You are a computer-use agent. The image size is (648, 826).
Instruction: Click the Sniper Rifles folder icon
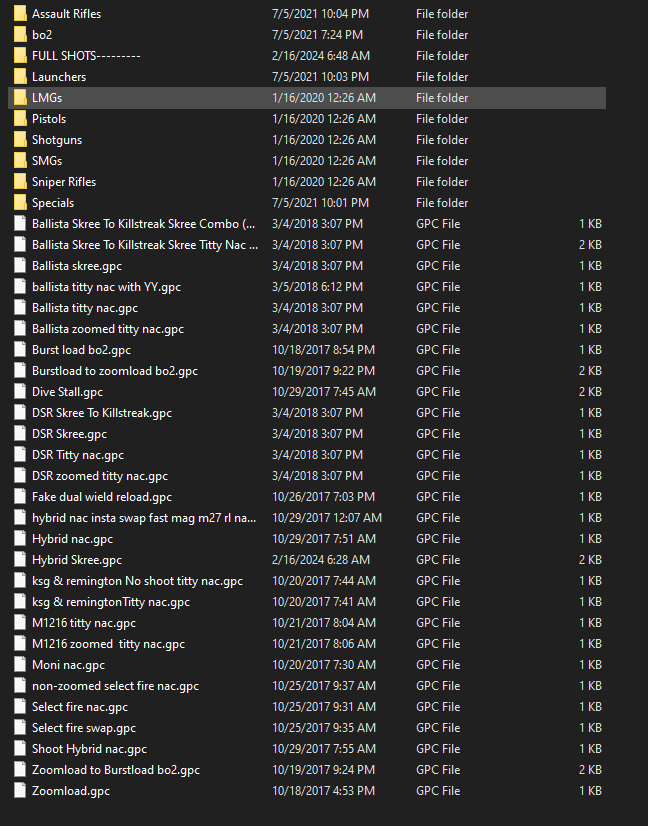(20, 182)
